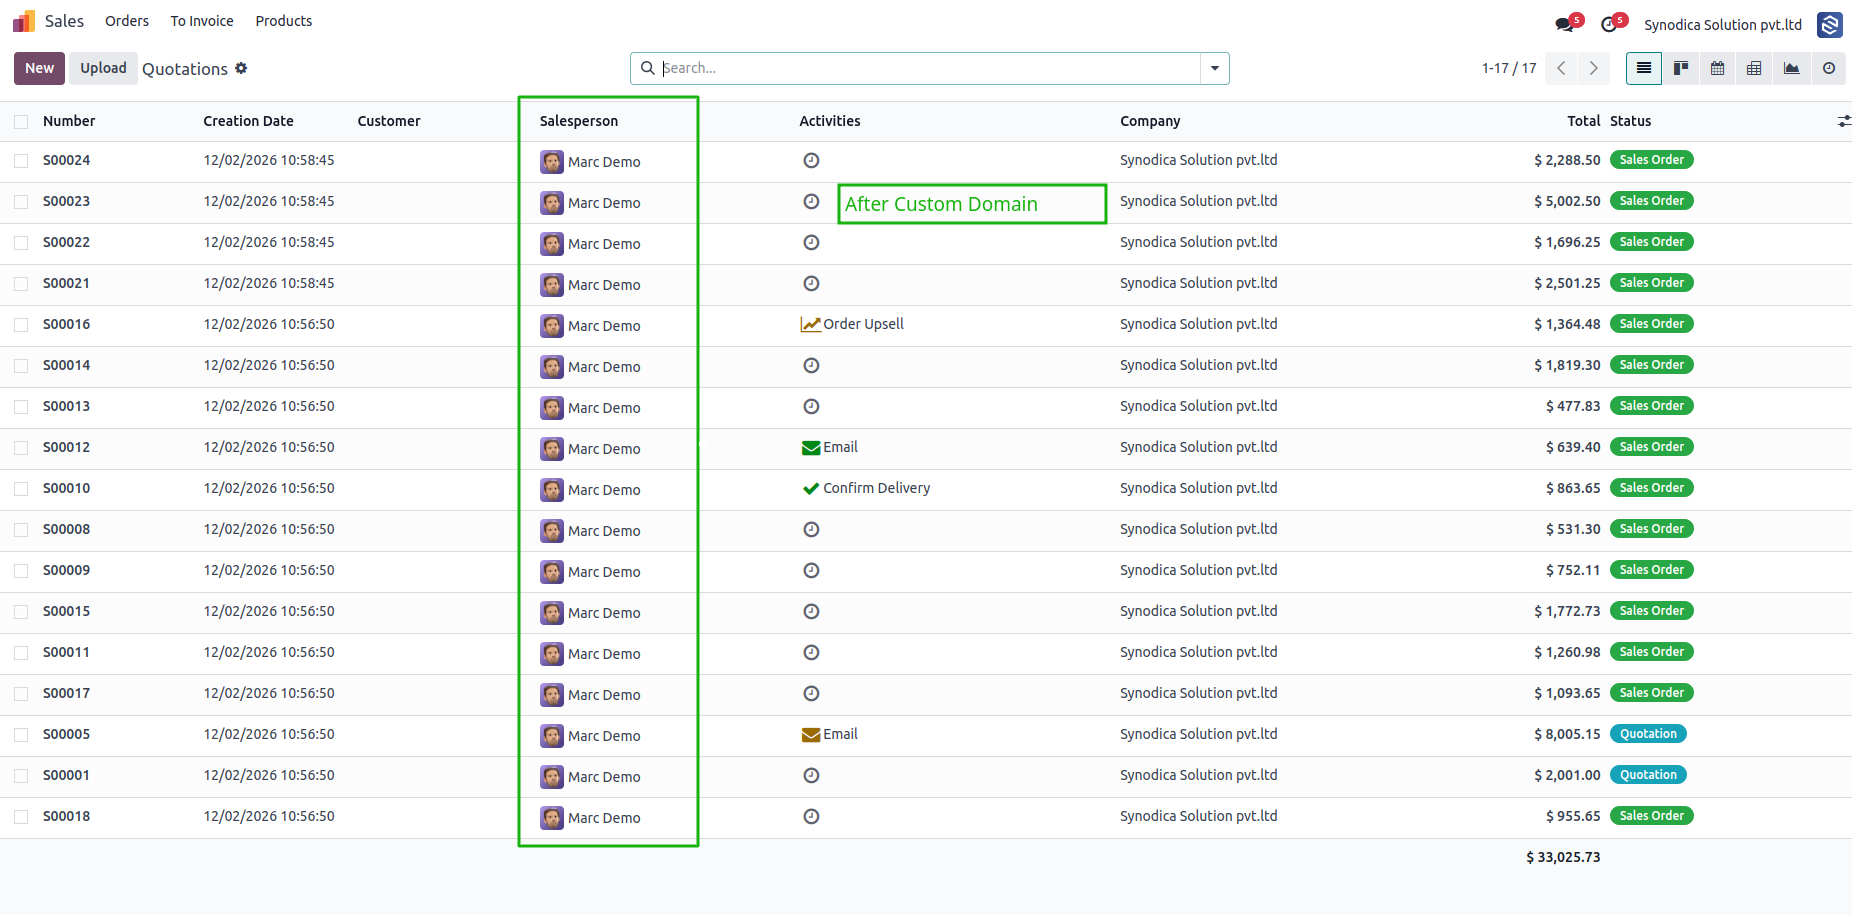The image size is (1852, 915).
Task: Click the activity clock for S00024
Action: click(x=811, y=160)
